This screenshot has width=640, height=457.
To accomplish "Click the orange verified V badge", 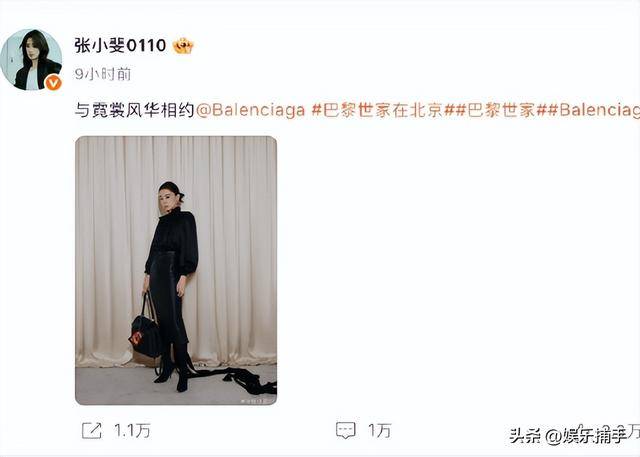I will click(x=53, y=83).
